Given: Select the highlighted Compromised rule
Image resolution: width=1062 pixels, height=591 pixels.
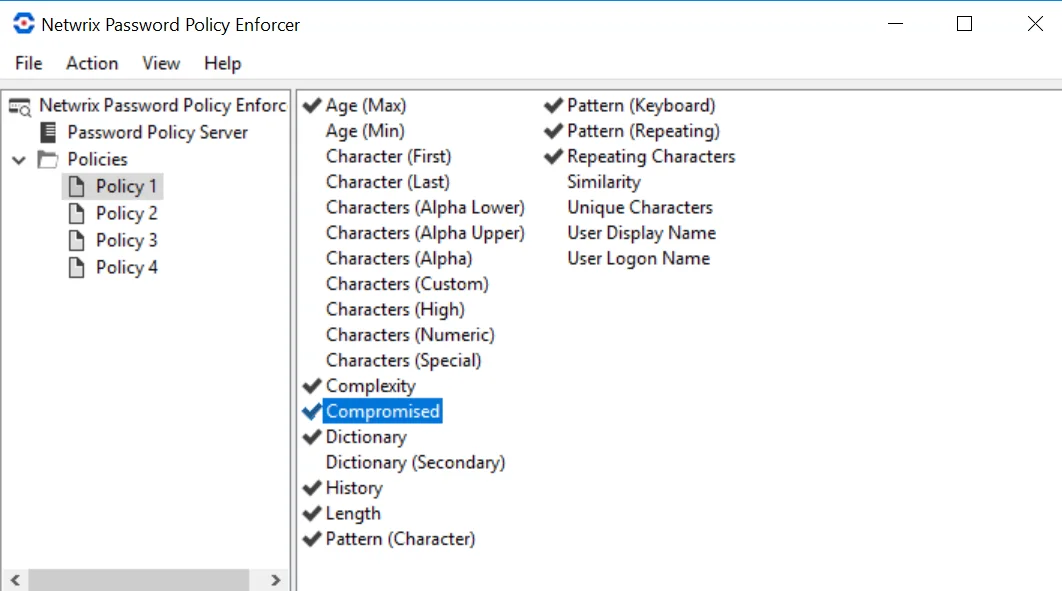Looking at the screenshot, I should 383,411.
